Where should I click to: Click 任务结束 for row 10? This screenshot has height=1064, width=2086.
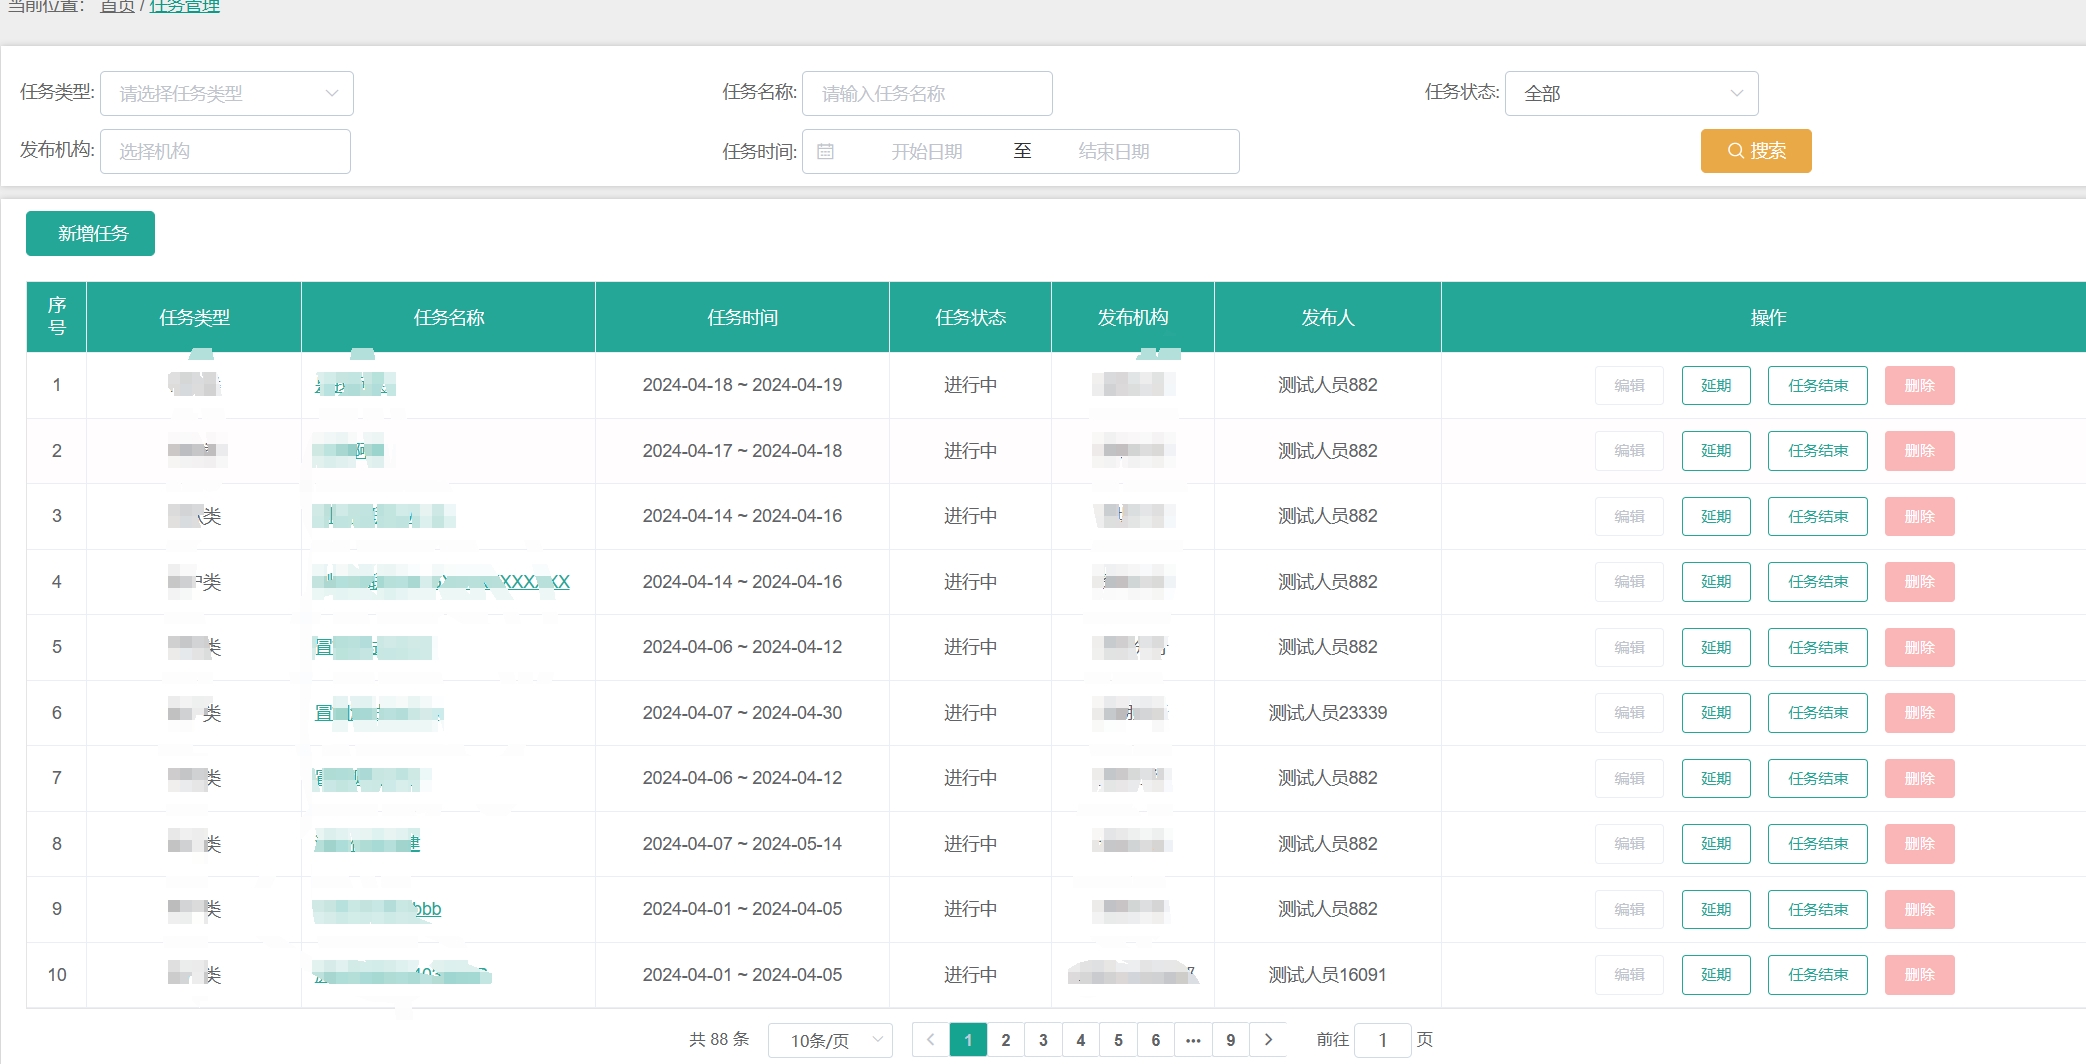1818,975
